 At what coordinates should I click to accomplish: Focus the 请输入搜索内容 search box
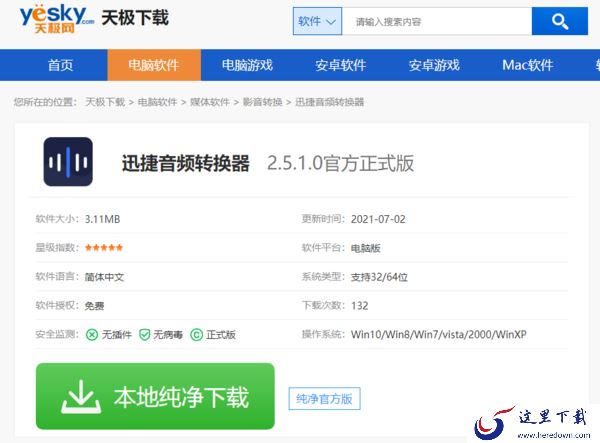click(x=437, y=21)
